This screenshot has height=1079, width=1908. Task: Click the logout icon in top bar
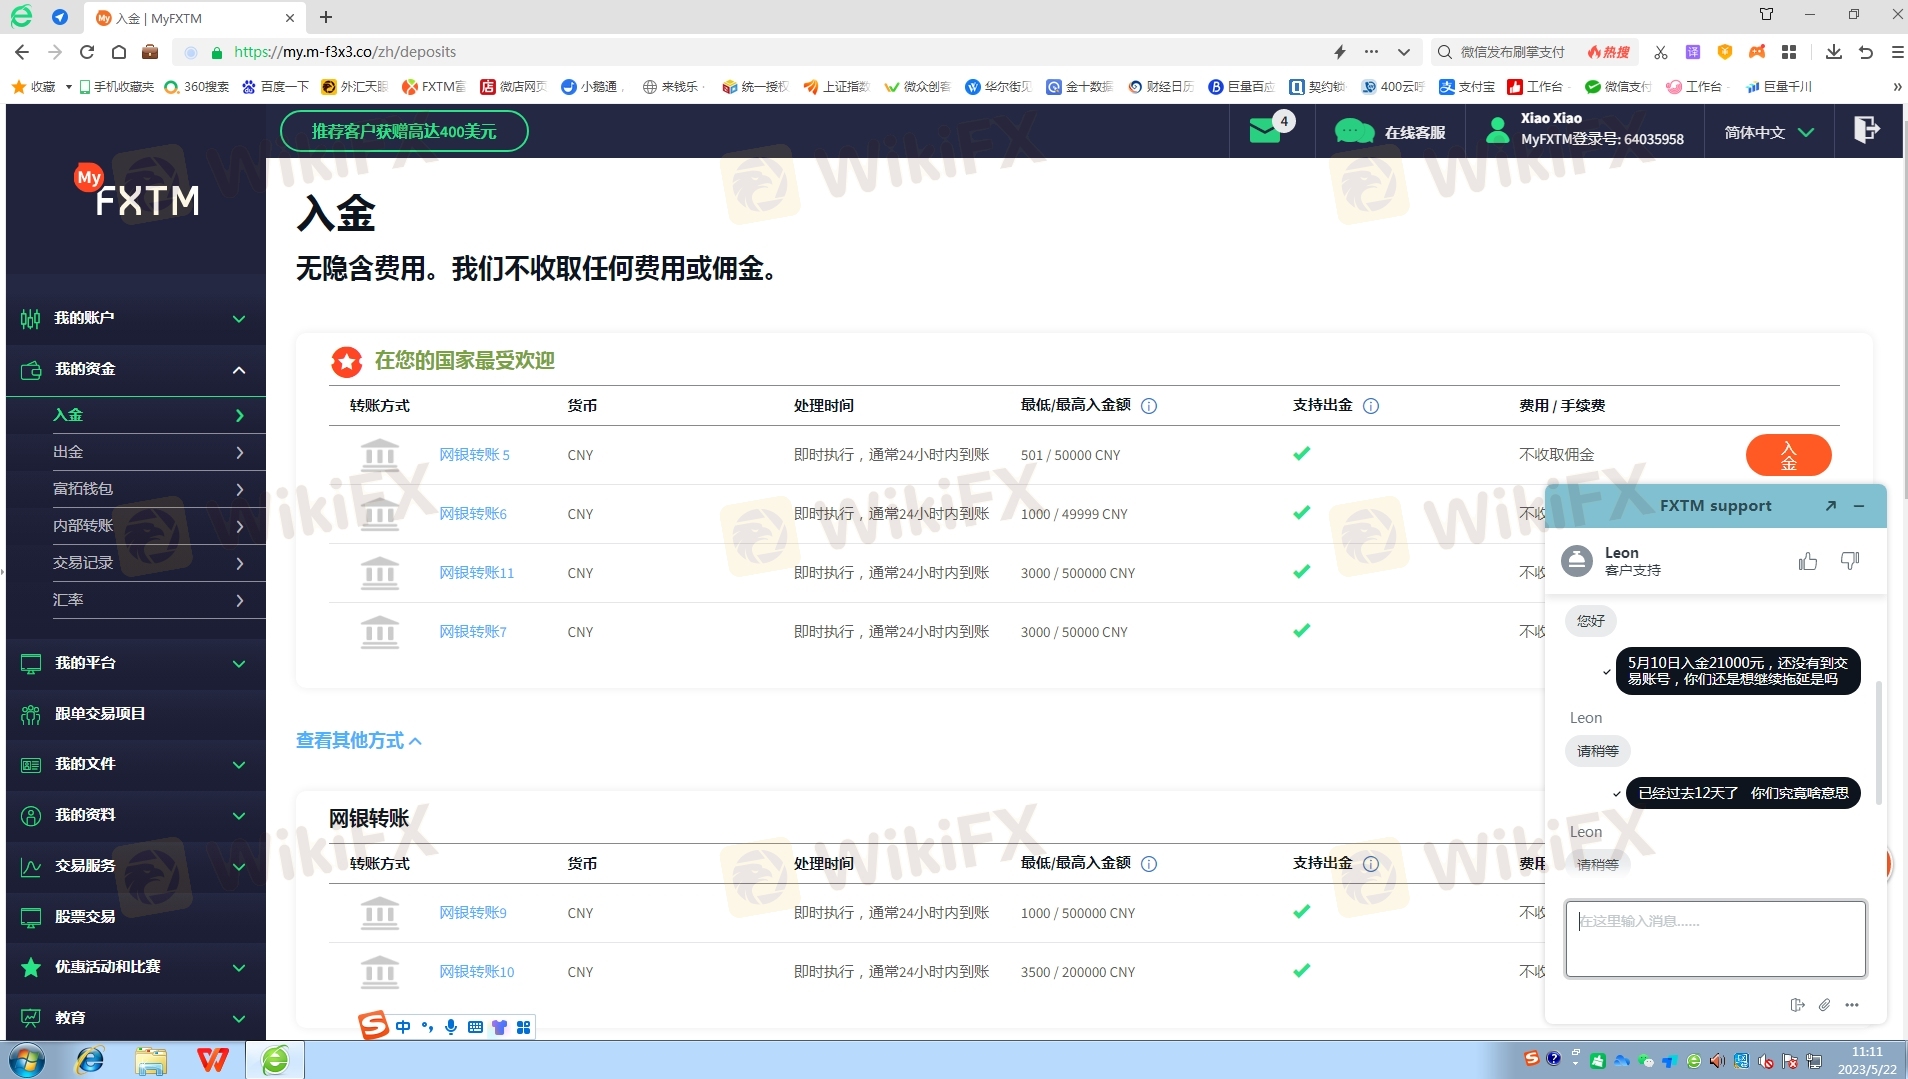1866,130
